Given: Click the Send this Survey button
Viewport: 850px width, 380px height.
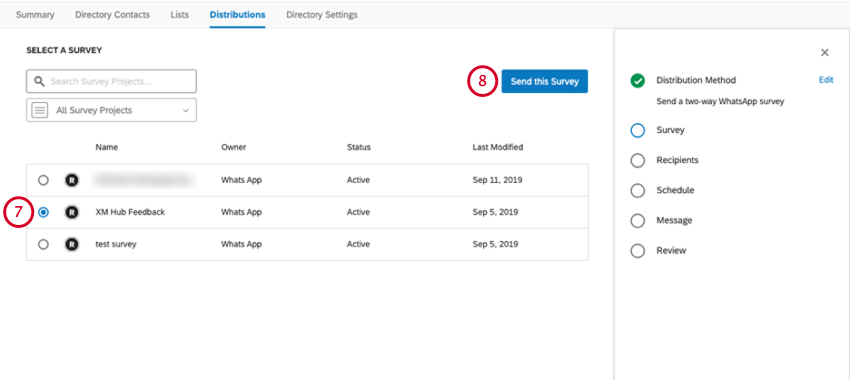Looking at the screenshot, I should [x=544, y=81].
